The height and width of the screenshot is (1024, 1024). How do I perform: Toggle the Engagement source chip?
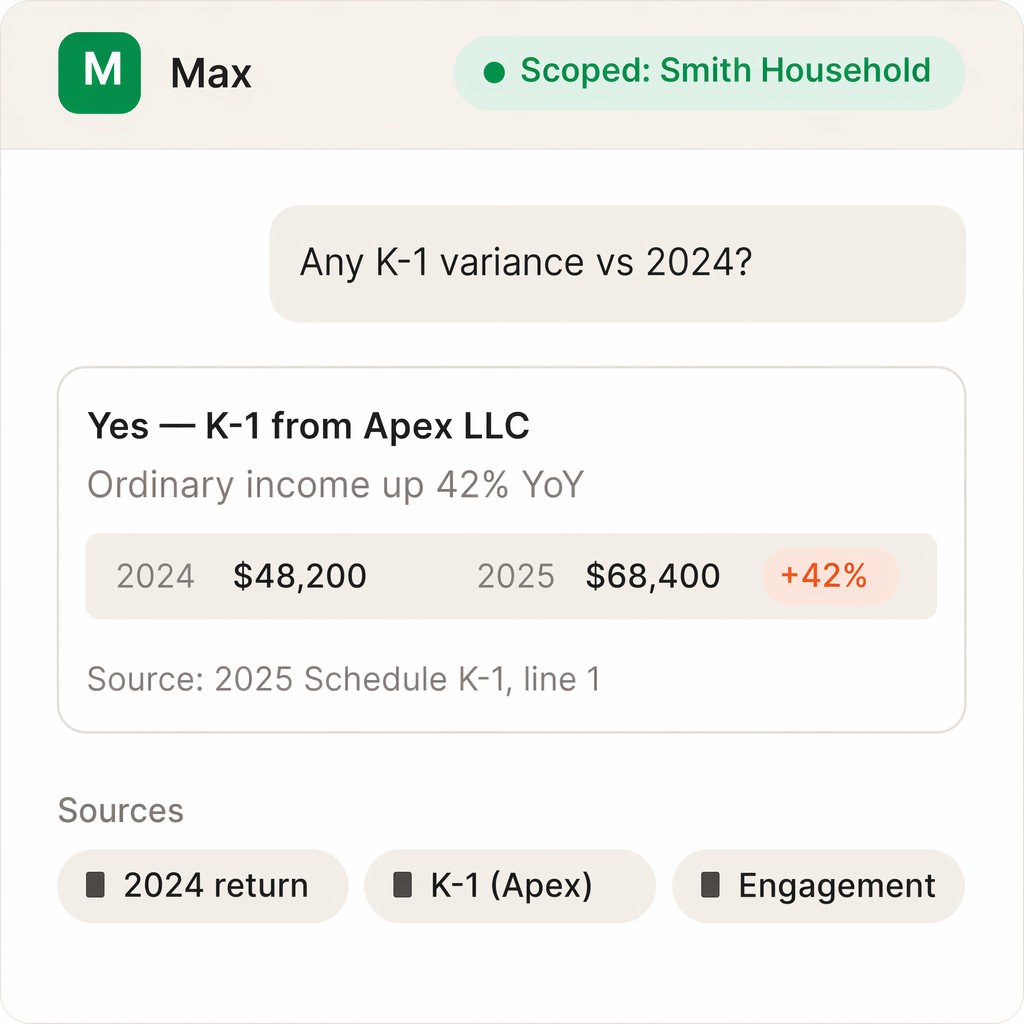(818, 885)
